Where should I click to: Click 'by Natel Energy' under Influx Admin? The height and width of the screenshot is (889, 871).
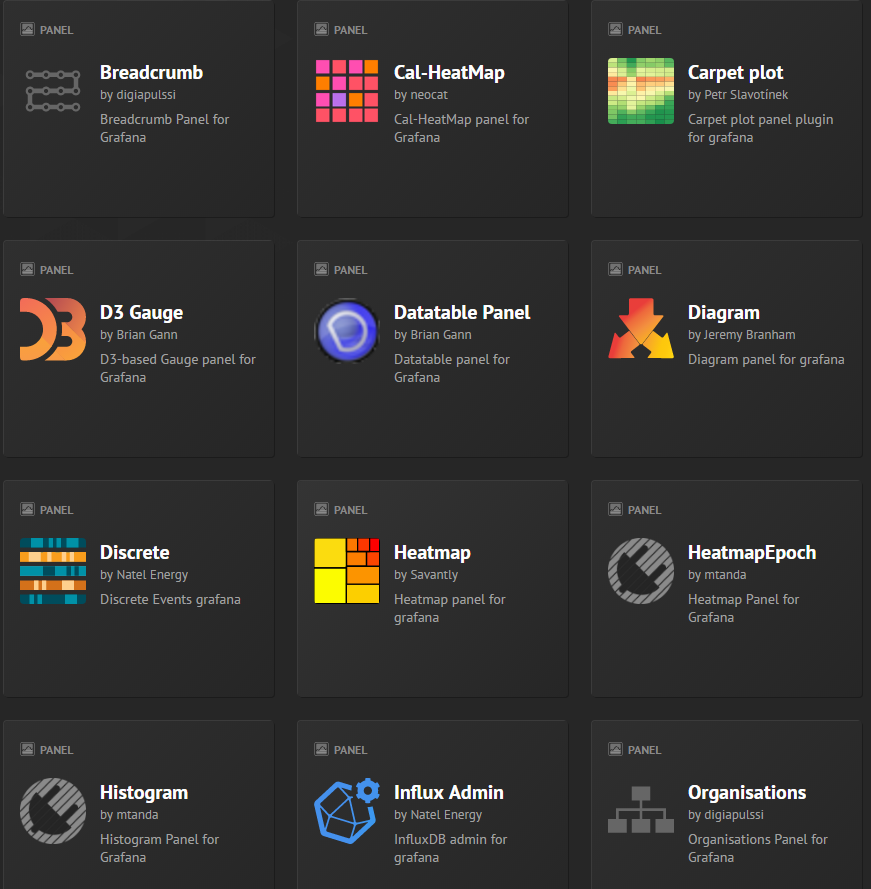tap(438, 814)
